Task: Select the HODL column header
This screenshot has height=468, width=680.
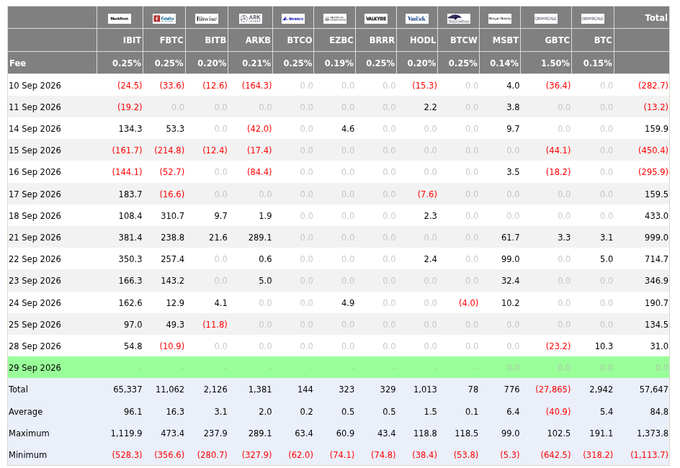Action: (423, 40)
